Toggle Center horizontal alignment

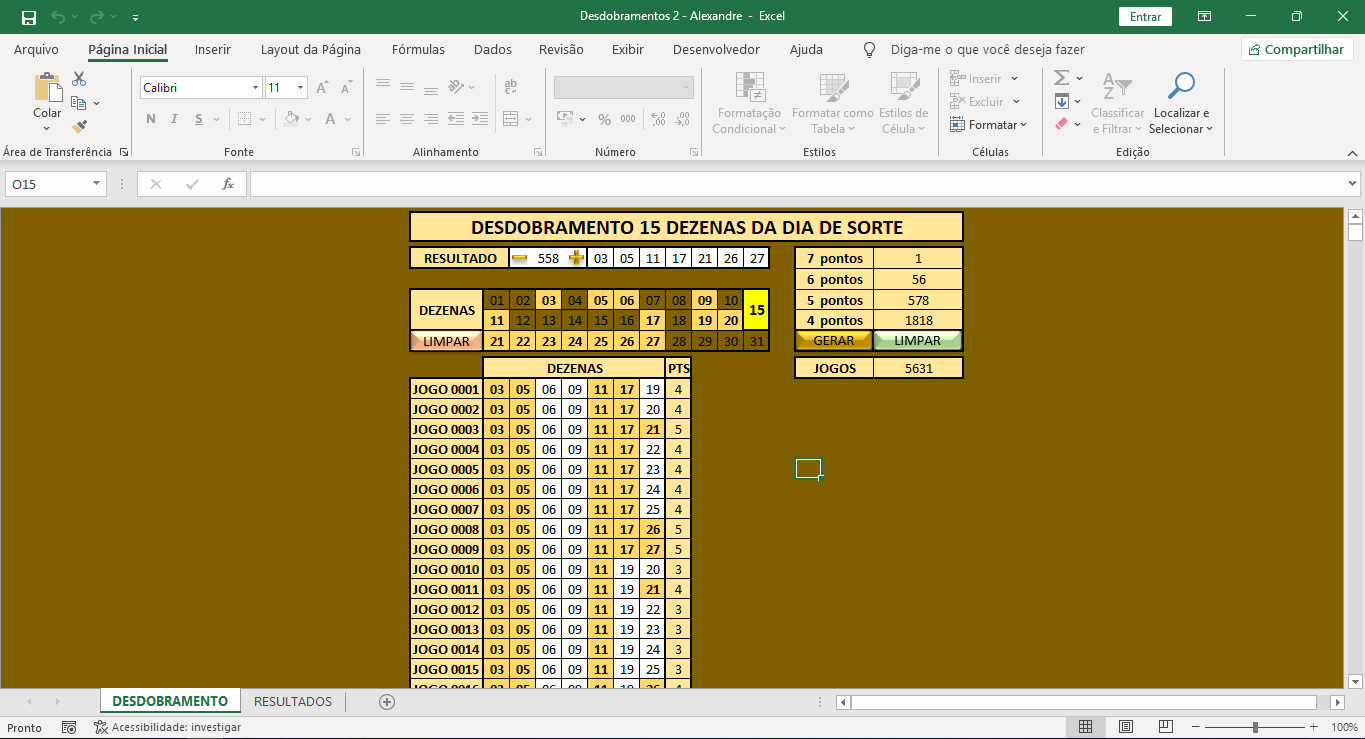[407, 119]
